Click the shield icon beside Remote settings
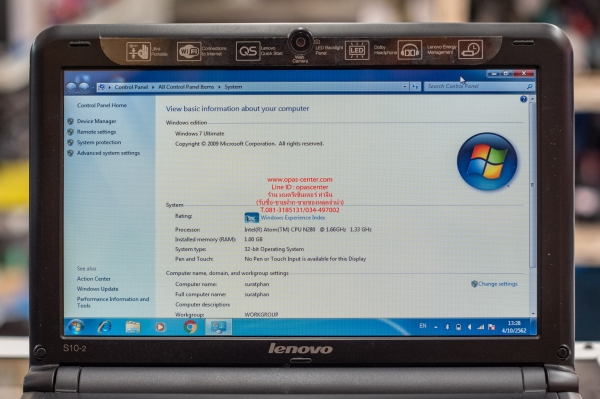 [x=70, y=132]
